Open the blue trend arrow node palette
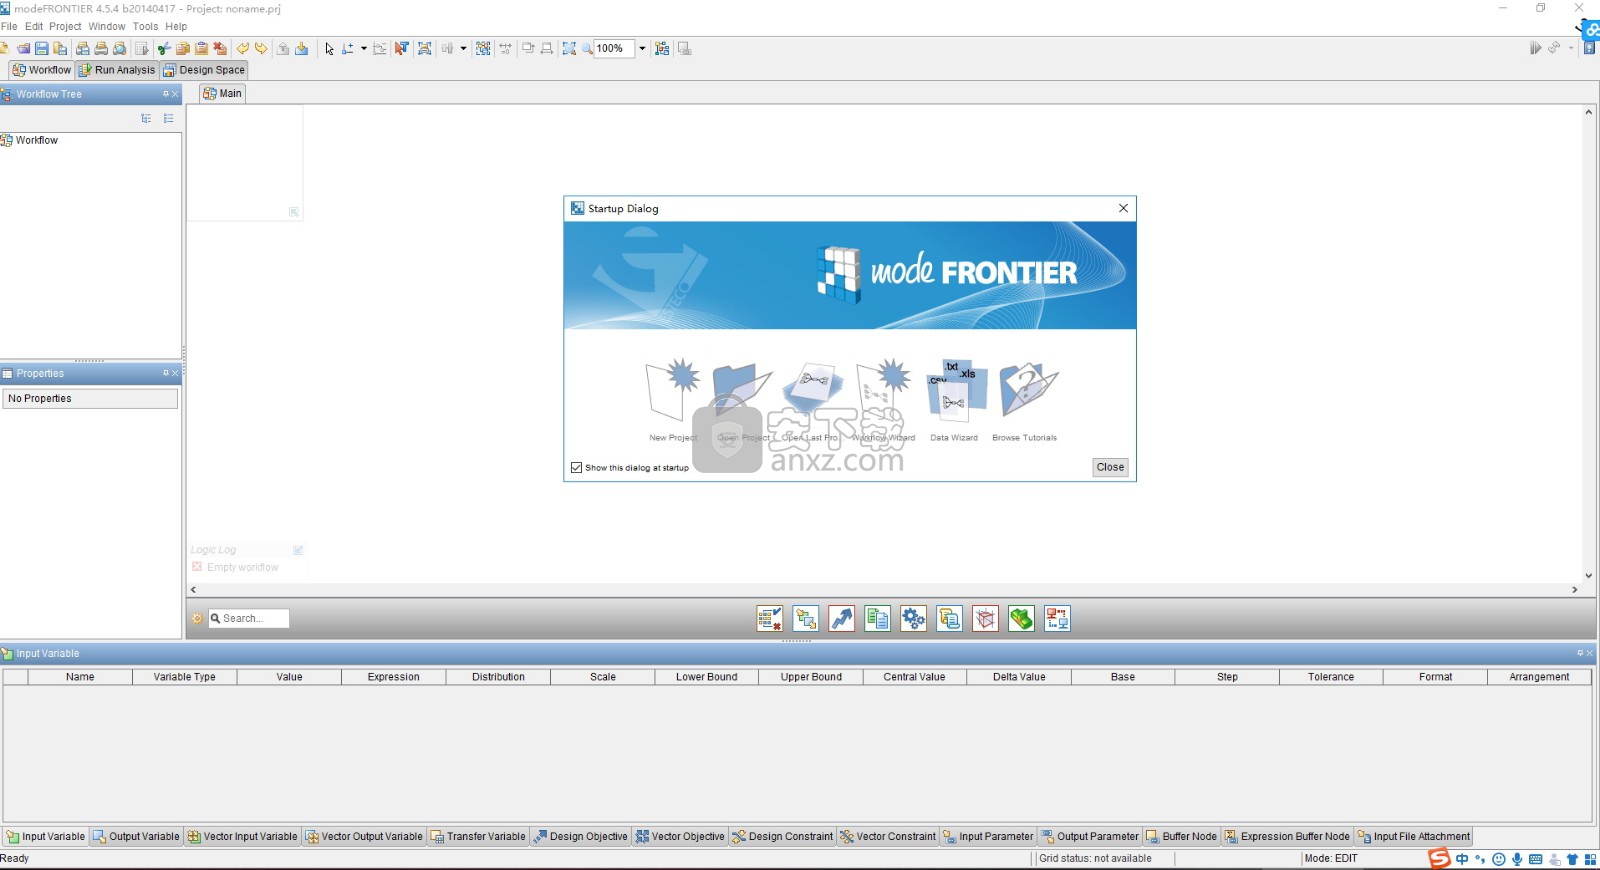Viewport: 1600px width, 870px height. [x=842, y=619]
